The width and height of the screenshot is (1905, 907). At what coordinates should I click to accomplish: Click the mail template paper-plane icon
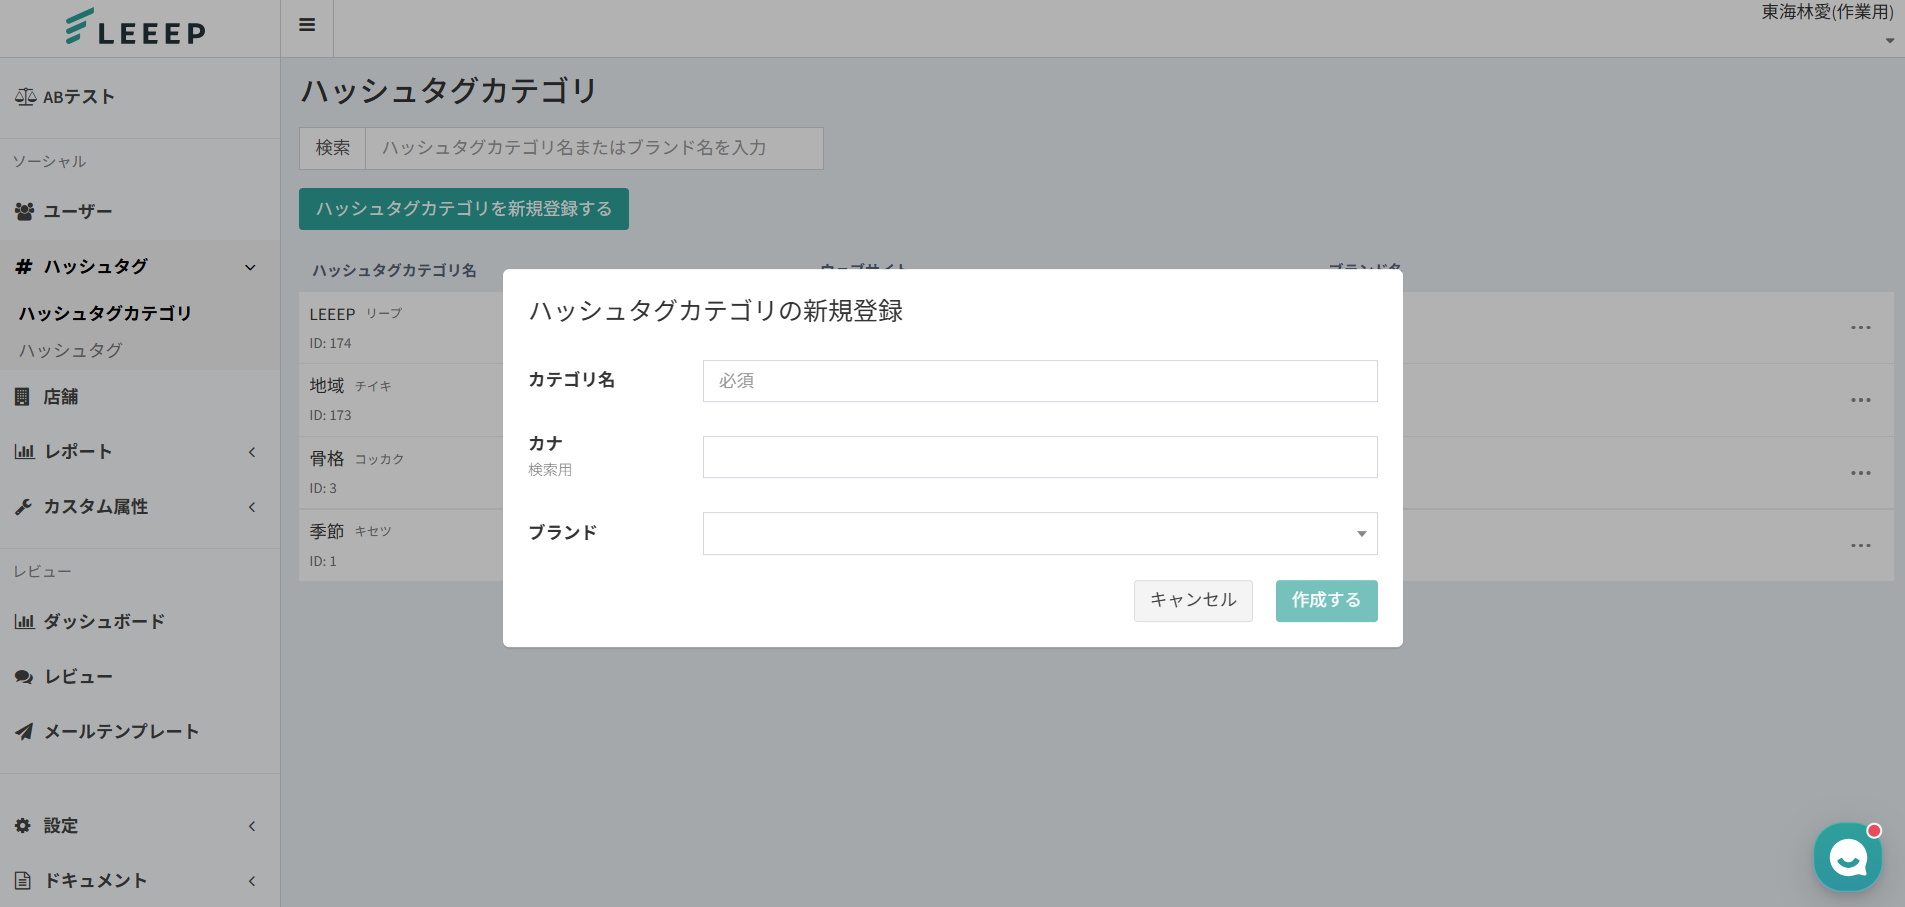pyautogui.click(x=24, y=732)
